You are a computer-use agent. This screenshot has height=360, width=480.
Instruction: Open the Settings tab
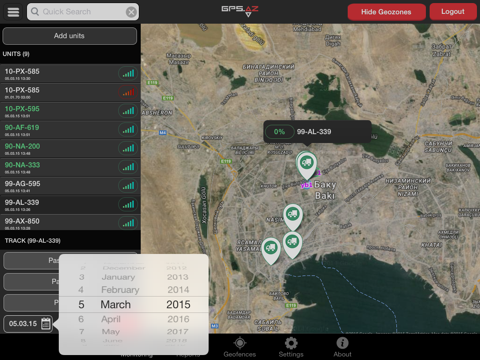click(x=291, y=347)
